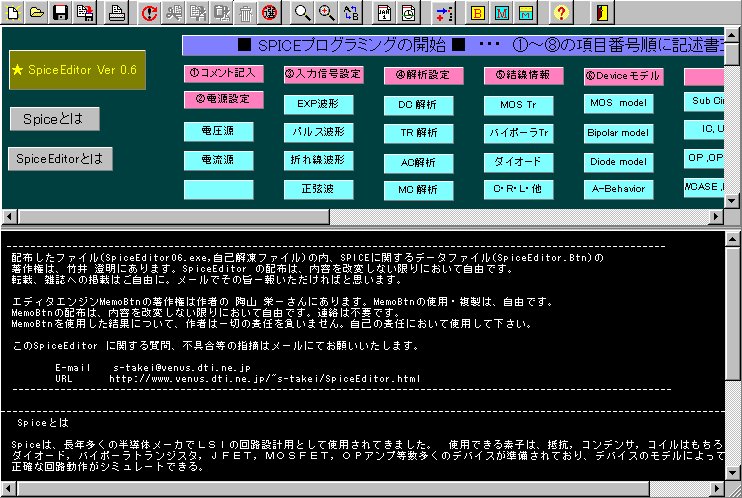Screen dimensions: 742x498
Task: Select the ⑤結線情報 header button
Action: (523, 75)
